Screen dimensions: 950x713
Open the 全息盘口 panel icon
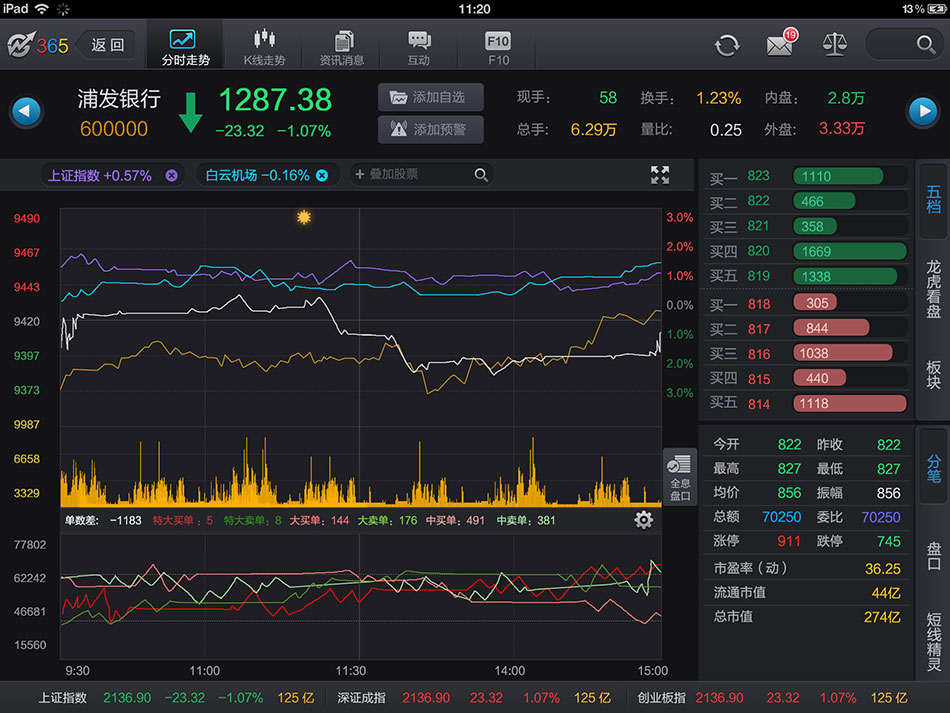(x=680, y=477)
